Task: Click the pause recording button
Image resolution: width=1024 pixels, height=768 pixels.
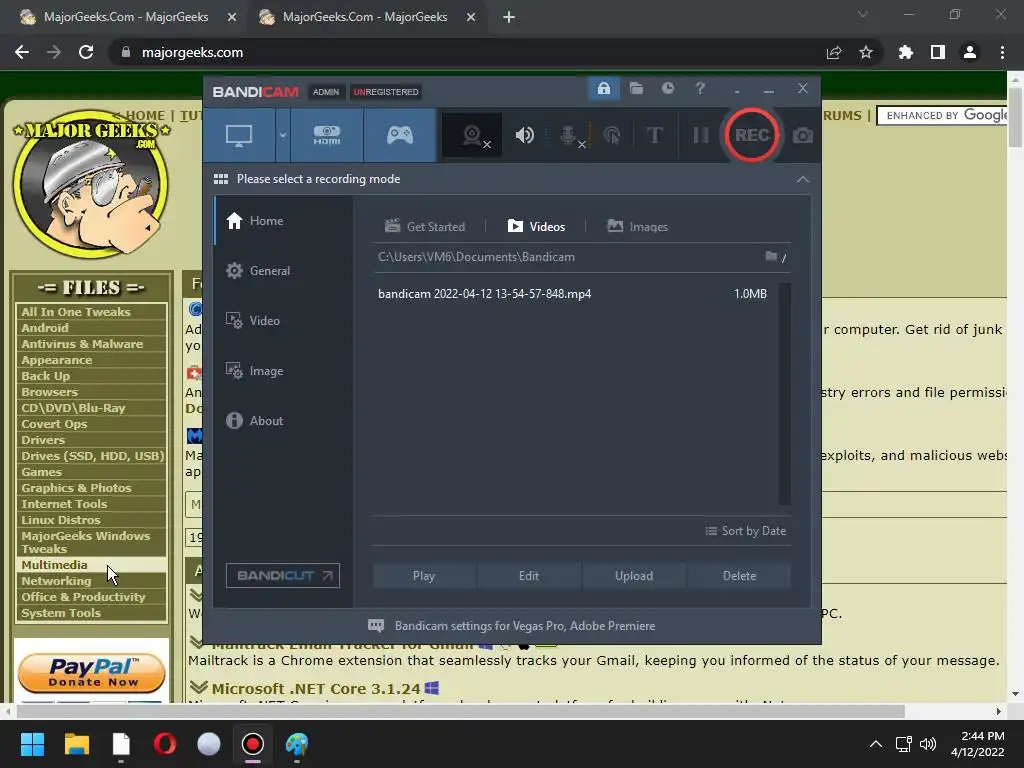Action: tap(701, 135)
